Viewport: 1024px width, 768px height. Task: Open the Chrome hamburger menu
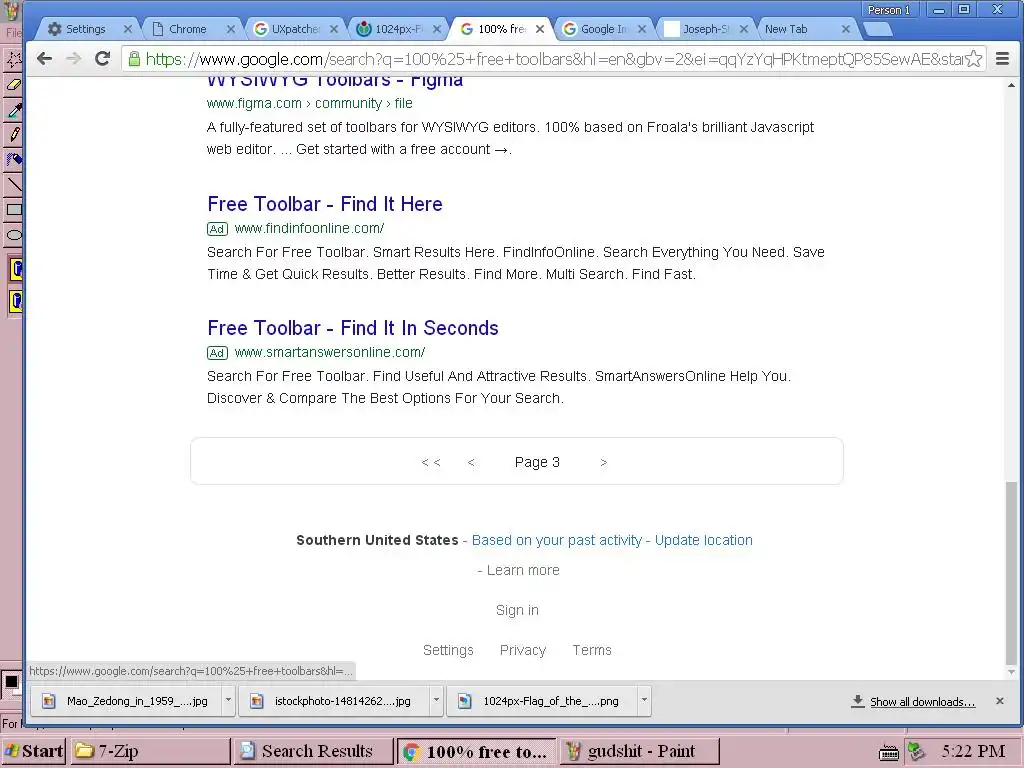1002,59
